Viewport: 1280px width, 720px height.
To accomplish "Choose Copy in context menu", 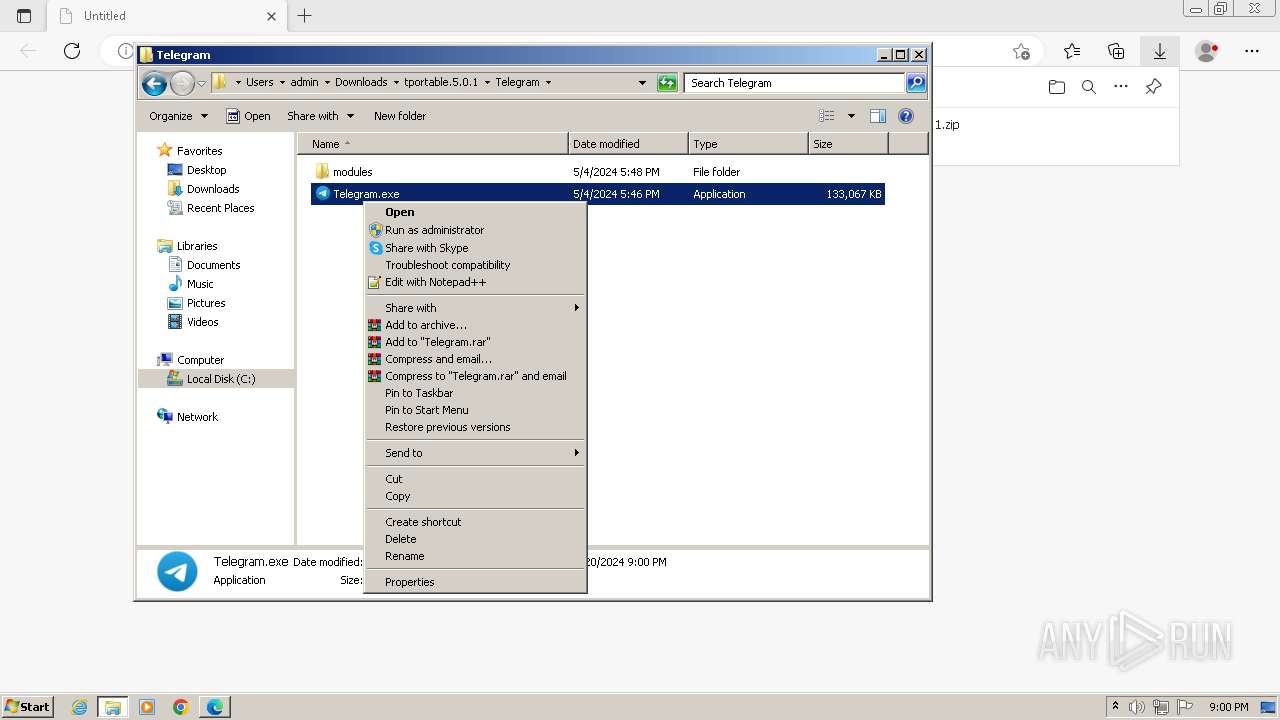I will [x=475, y=496].
